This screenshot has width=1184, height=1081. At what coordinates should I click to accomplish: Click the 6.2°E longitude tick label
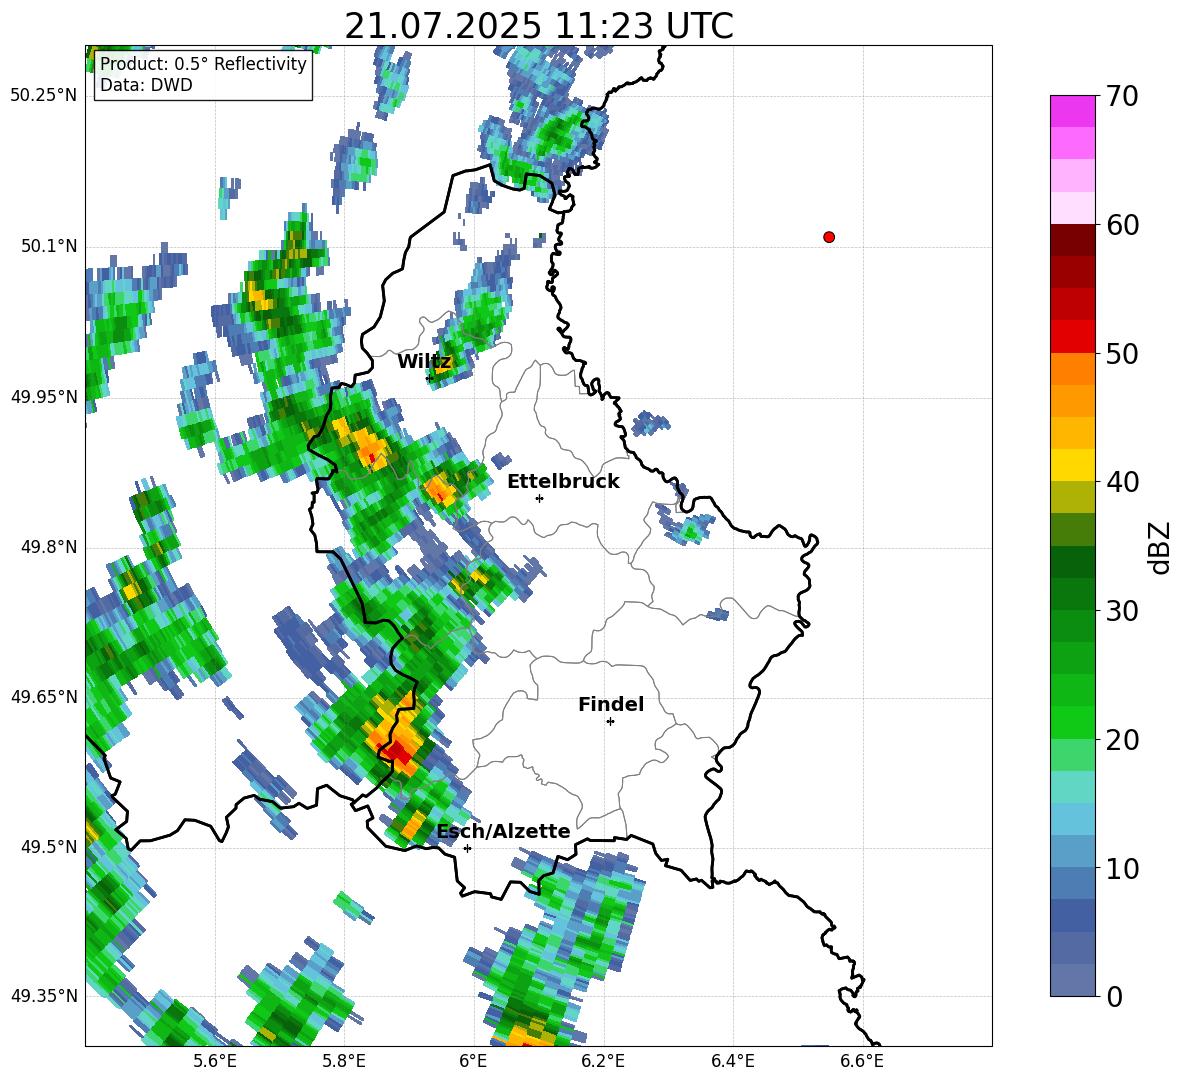tap(603, 1061)
